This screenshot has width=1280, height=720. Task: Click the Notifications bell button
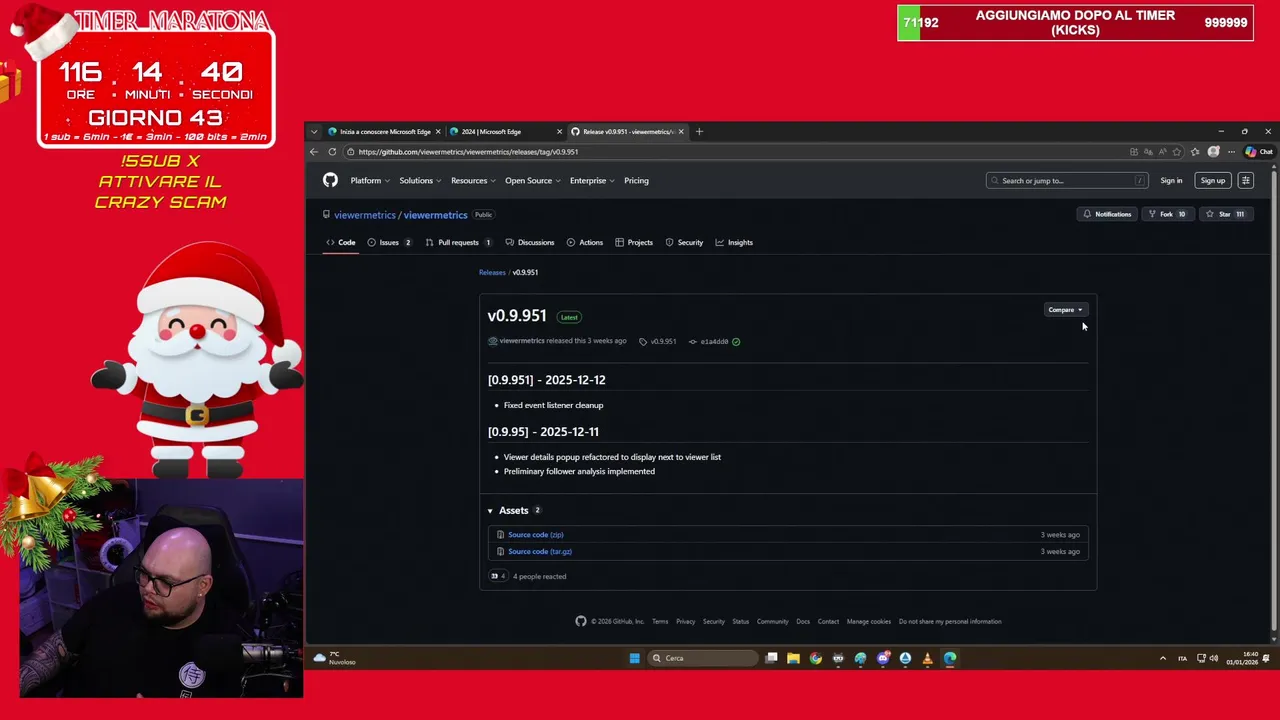[x=1107, y=214]
